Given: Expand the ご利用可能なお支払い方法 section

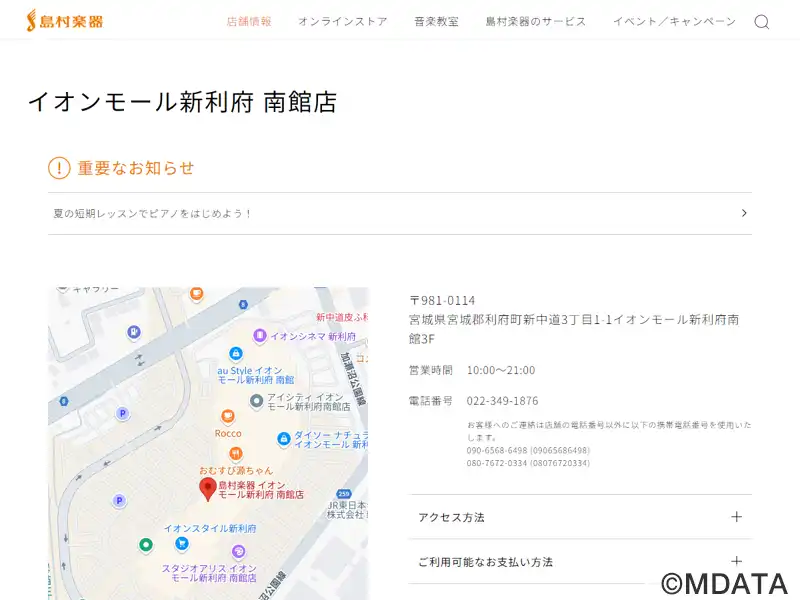Looking at the screenshot, I should click(x=580, y=561).
